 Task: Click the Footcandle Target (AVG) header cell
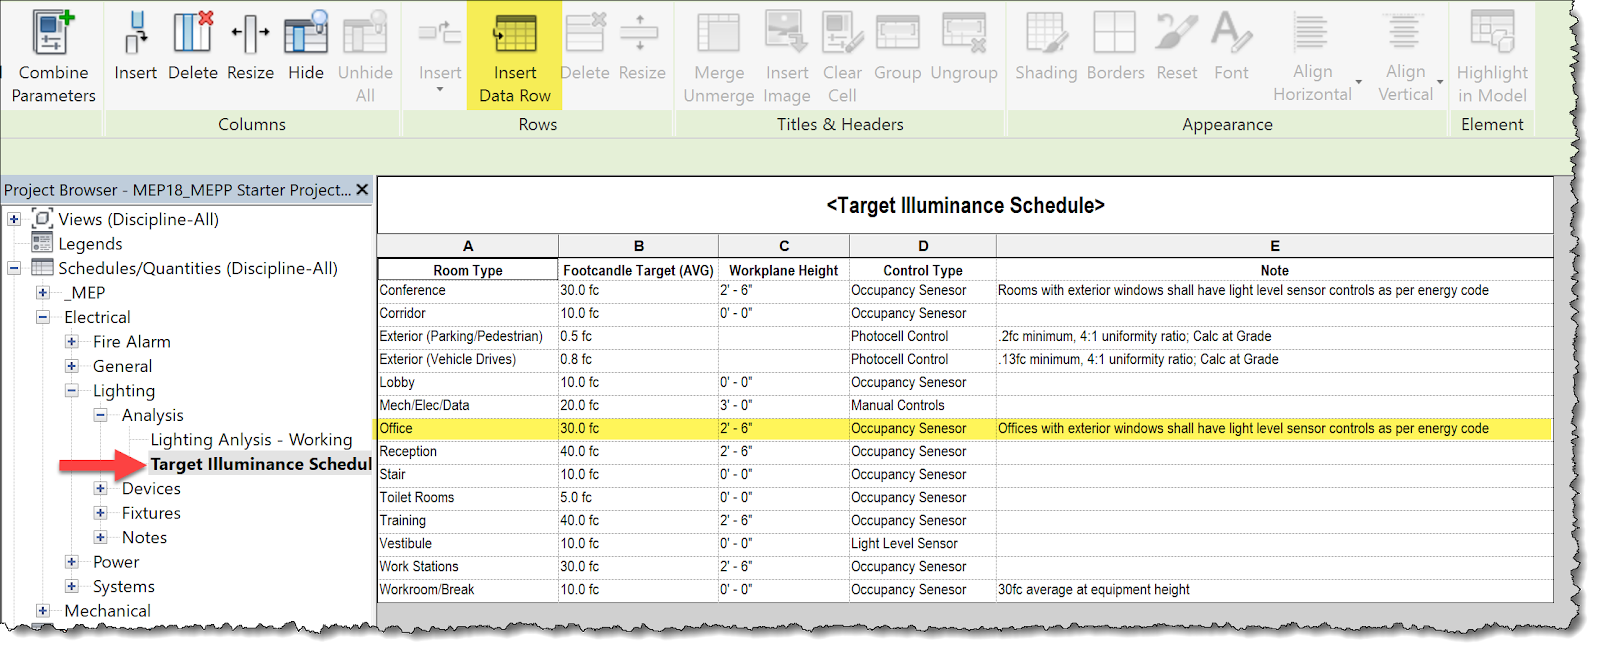tap(639, 270)
